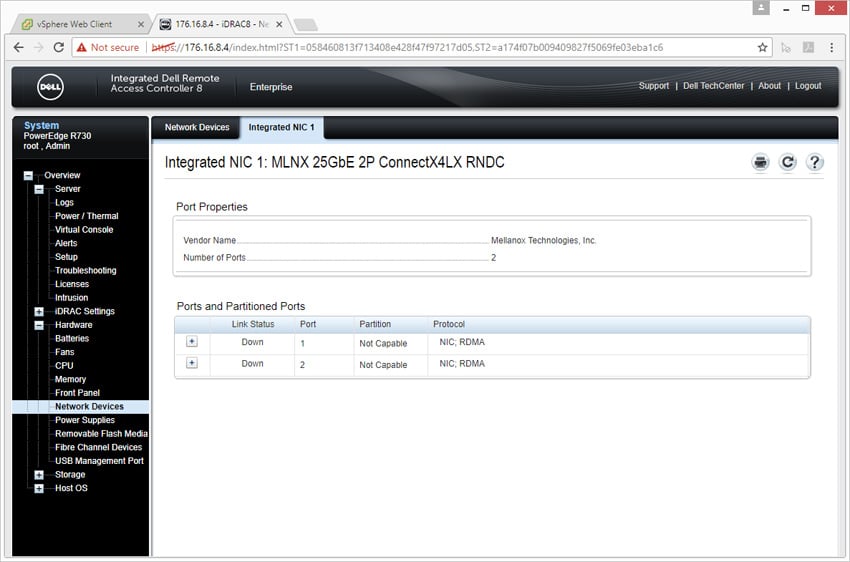Open Alerts in the sidebar
Image resolution: width=850 pixels, height=562 pixels.
click(66, 243)
